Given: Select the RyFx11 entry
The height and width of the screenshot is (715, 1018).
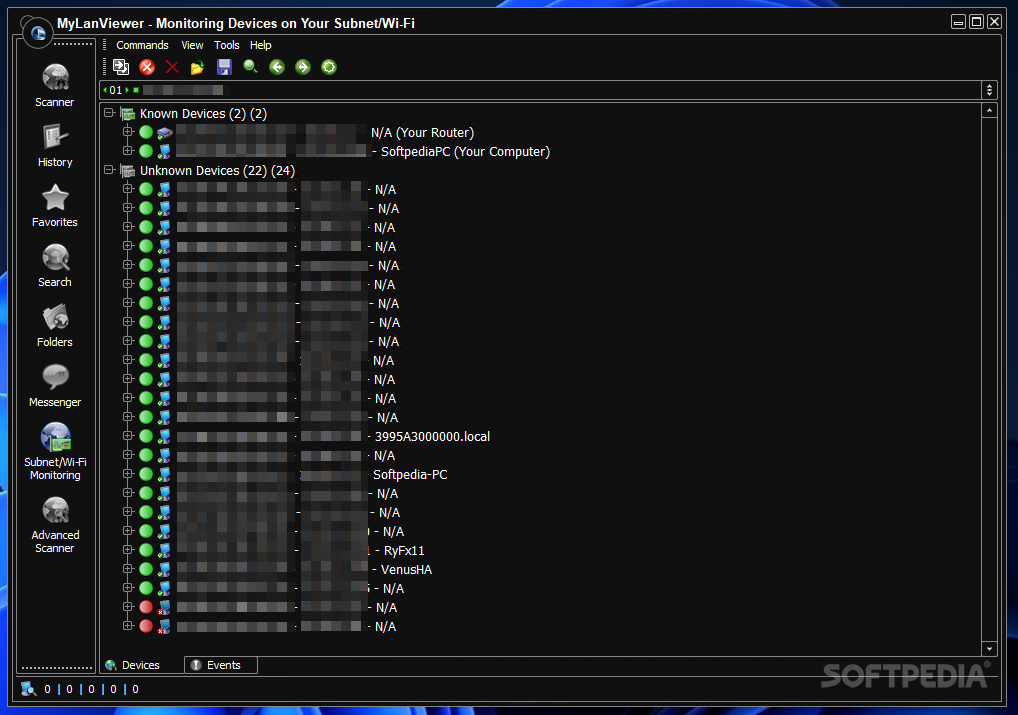Looking at the screenshot, I should [x=404, y=551].
